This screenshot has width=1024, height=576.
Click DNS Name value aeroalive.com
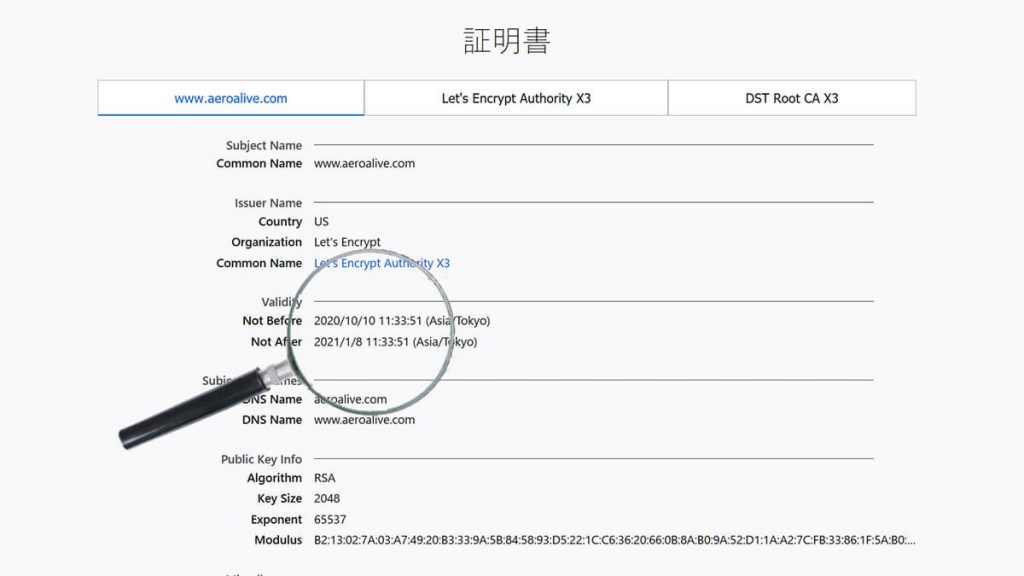pyautogui.click(x=351, y=399)
